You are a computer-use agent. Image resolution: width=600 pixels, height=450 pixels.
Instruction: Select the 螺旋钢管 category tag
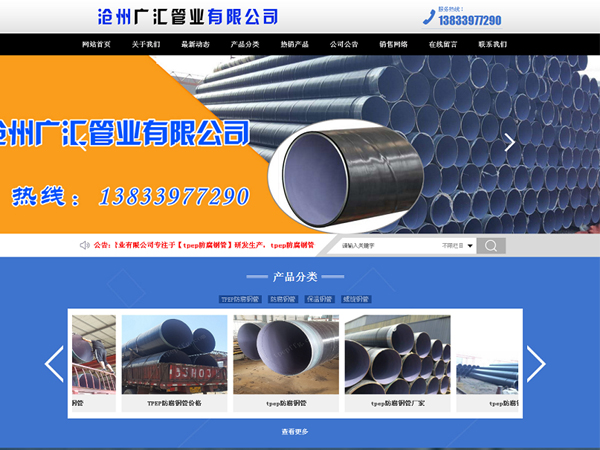tap(356, 299)
